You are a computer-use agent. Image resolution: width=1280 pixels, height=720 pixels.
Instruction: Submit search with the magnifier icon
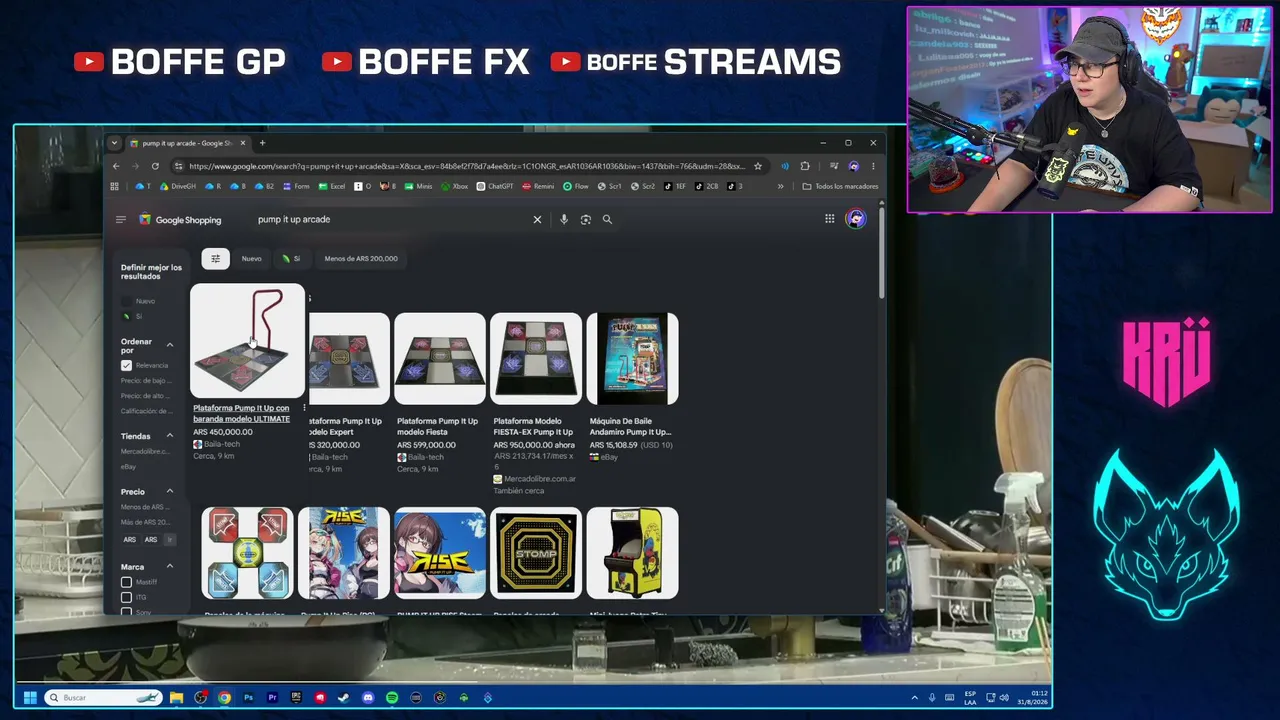point(607,219)
